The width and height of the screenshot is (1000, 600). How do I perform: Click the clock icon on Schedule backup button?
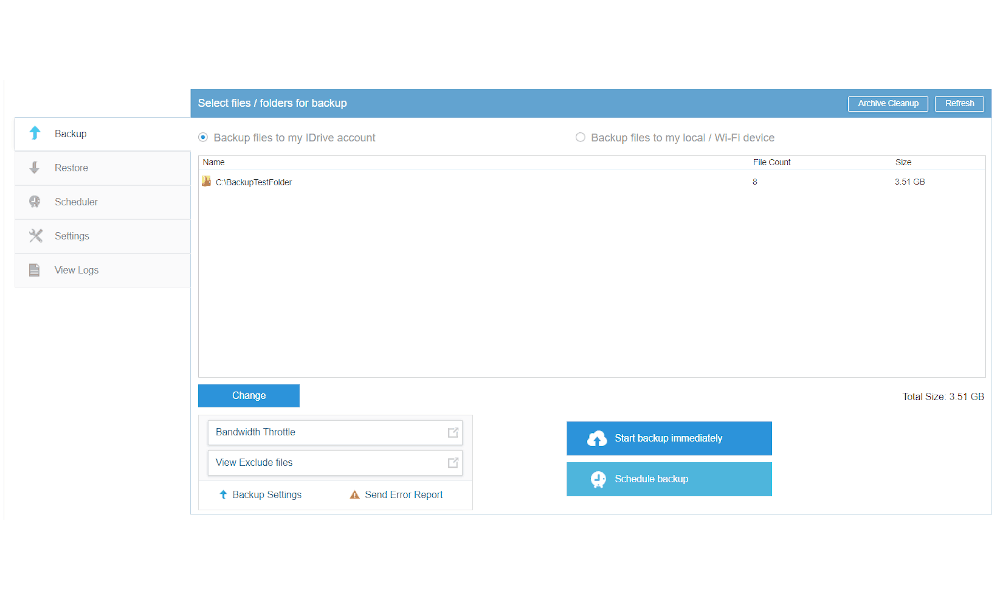[x=597, y=478]
